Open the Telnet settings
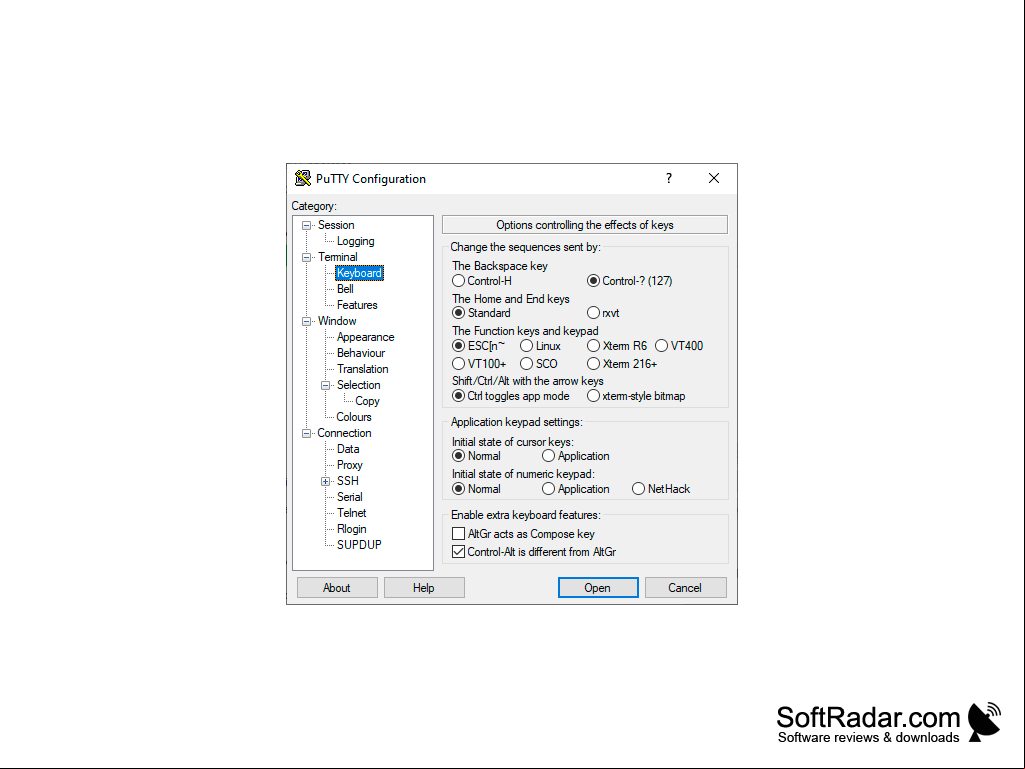The image size is (1025, 769). [352, 513]
